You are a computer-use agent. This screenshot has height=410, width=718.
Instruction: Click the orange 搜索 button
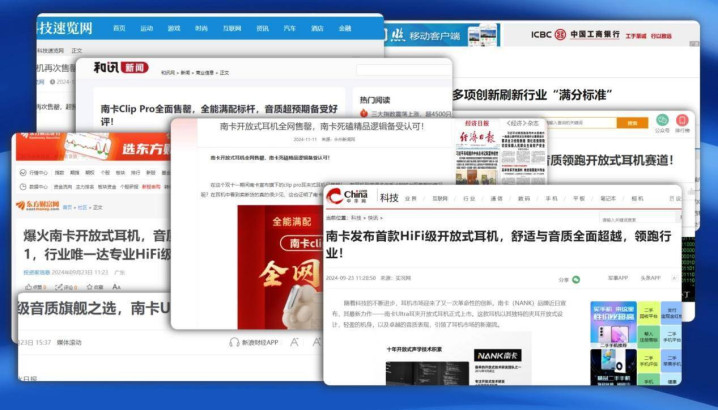click(x=632, y=123)
